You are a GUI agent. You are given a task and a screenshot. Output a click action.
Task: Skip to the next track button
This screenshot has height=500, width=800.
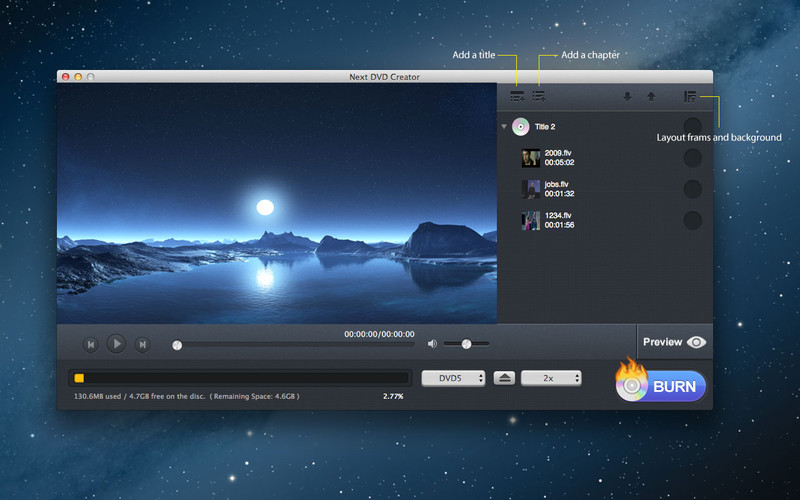pos(142,345)
